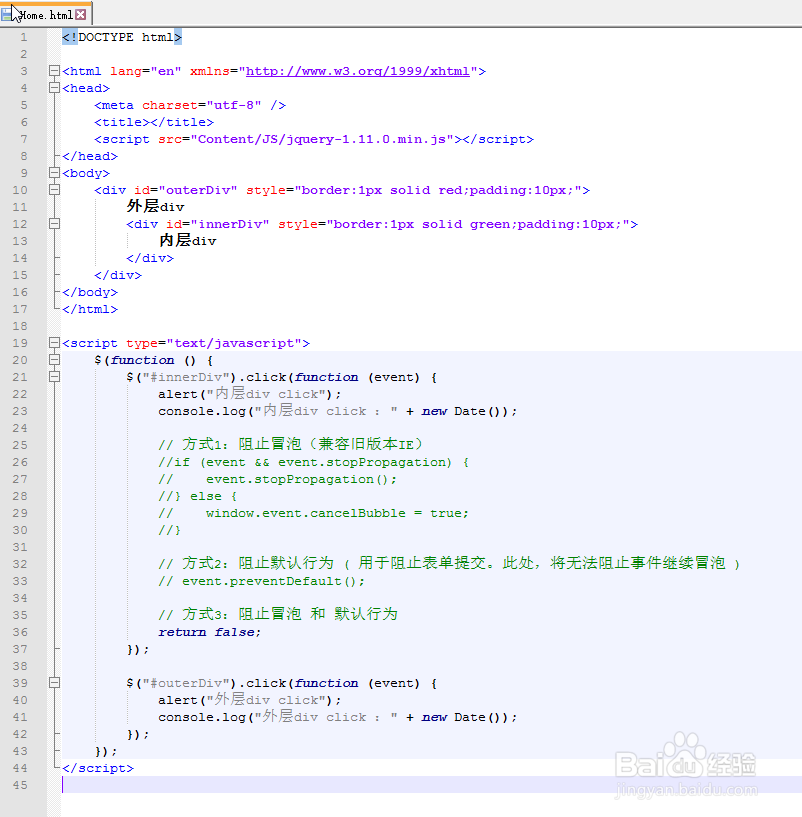
Task: Click the 外层div text on line 11
Action: pyautogui.click(x=155, y=206)
